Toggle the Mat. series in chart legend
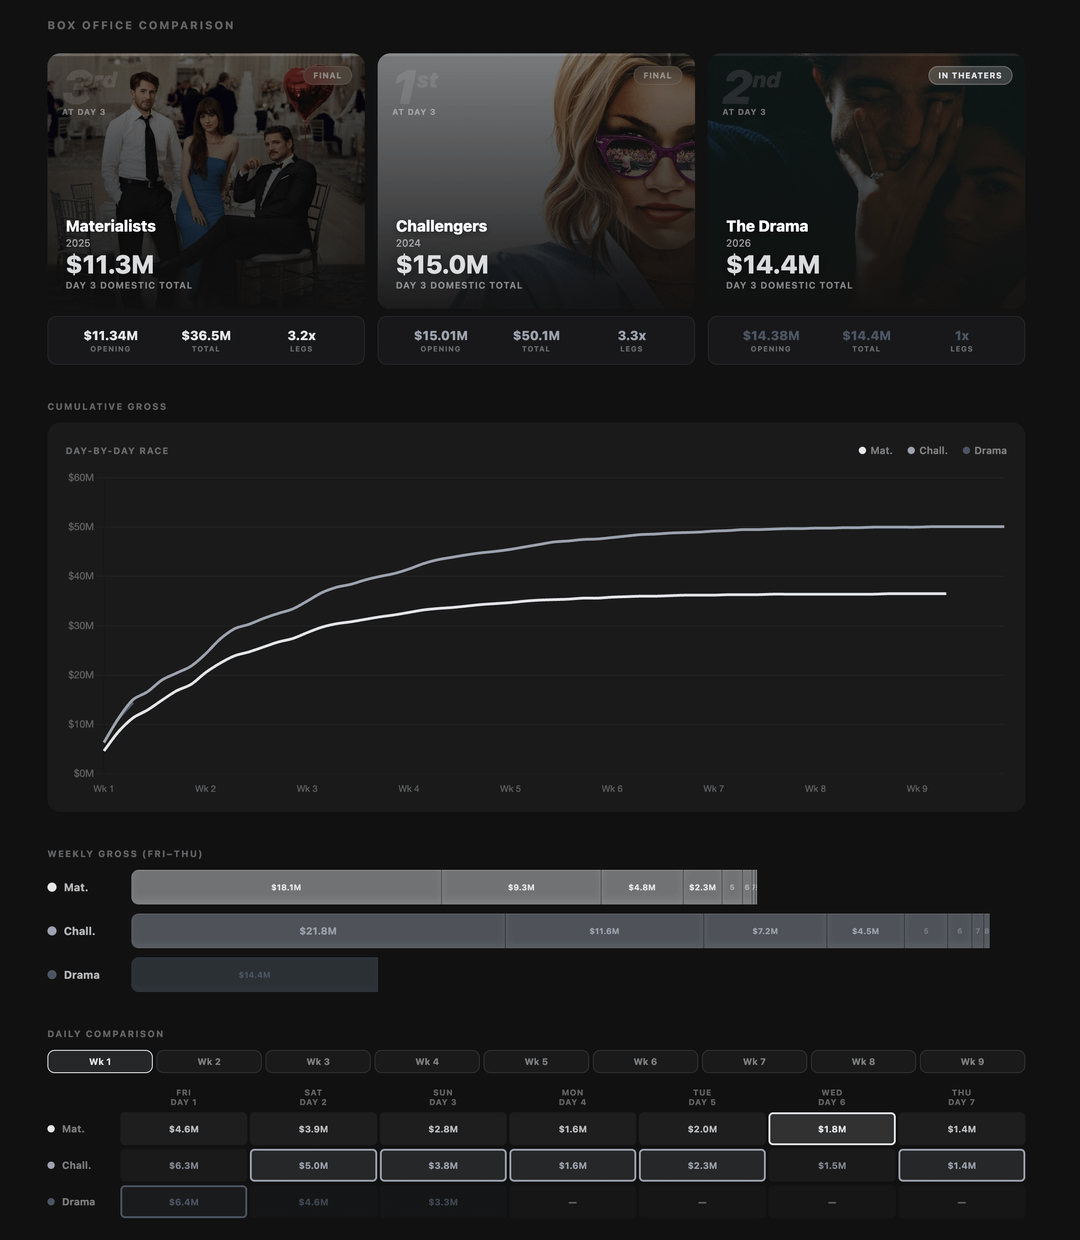The height and width of the screenshot is (1240, 1080). pos(875,451)
